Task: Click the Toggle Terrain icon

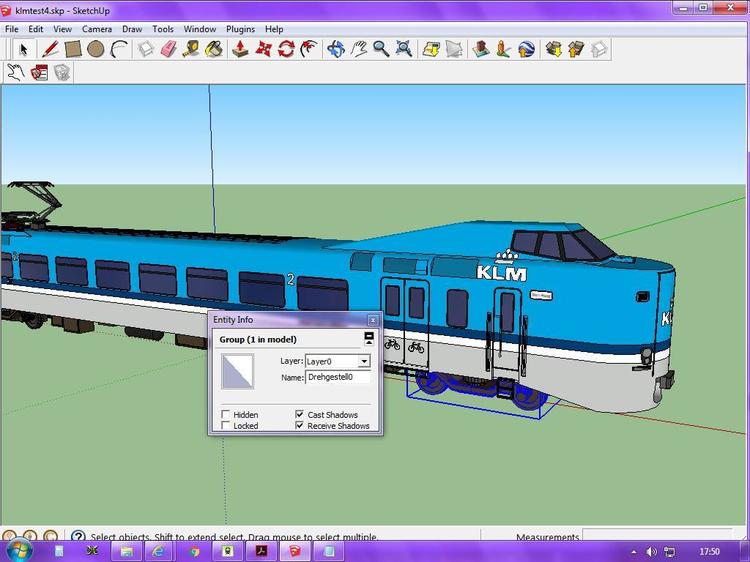Action: tap(453, 49)
